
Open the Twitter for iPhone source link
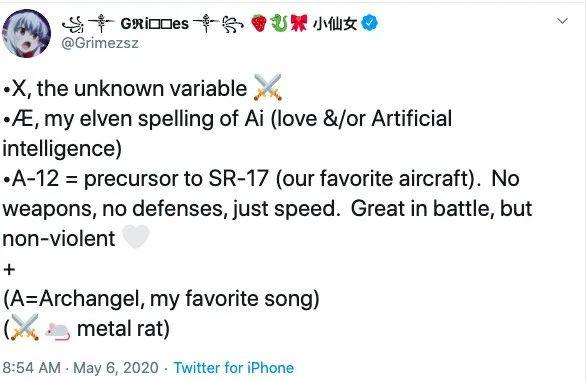[x=234, y=368]
